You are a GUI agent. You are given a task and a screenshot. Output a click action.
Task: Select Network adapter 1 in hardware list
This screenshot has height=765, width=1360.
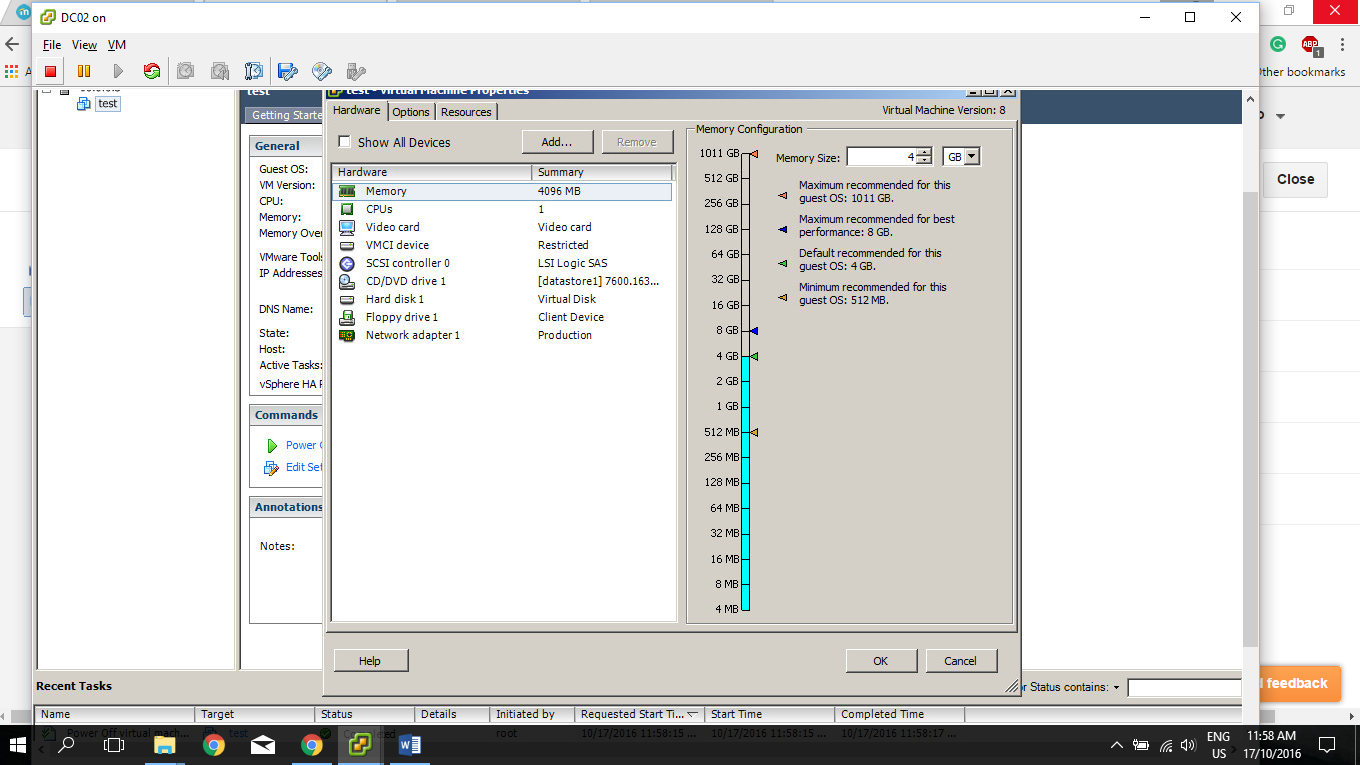pyautogui.click(x=502, y=335)
